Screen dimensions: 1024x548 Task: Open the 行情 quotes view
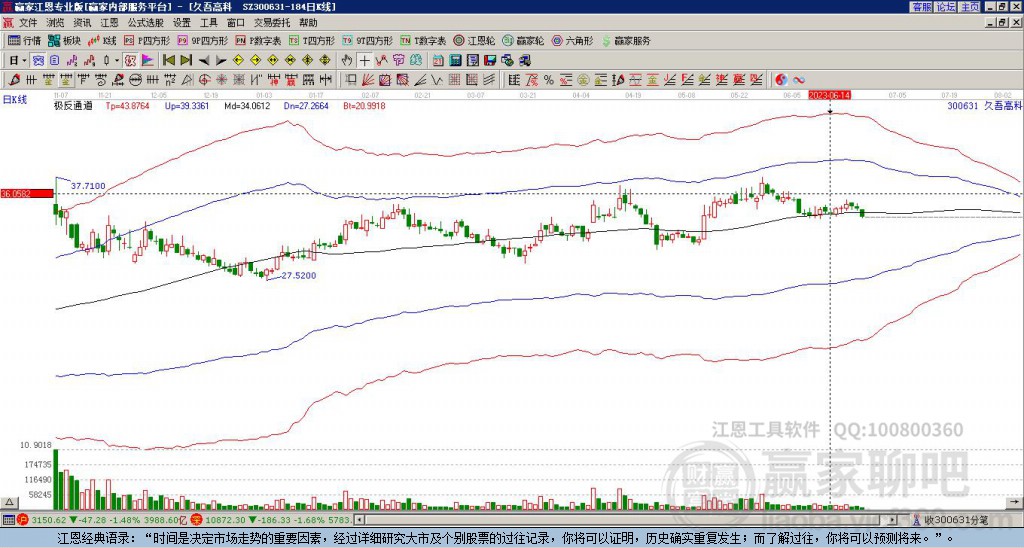(x=25, y=40)
